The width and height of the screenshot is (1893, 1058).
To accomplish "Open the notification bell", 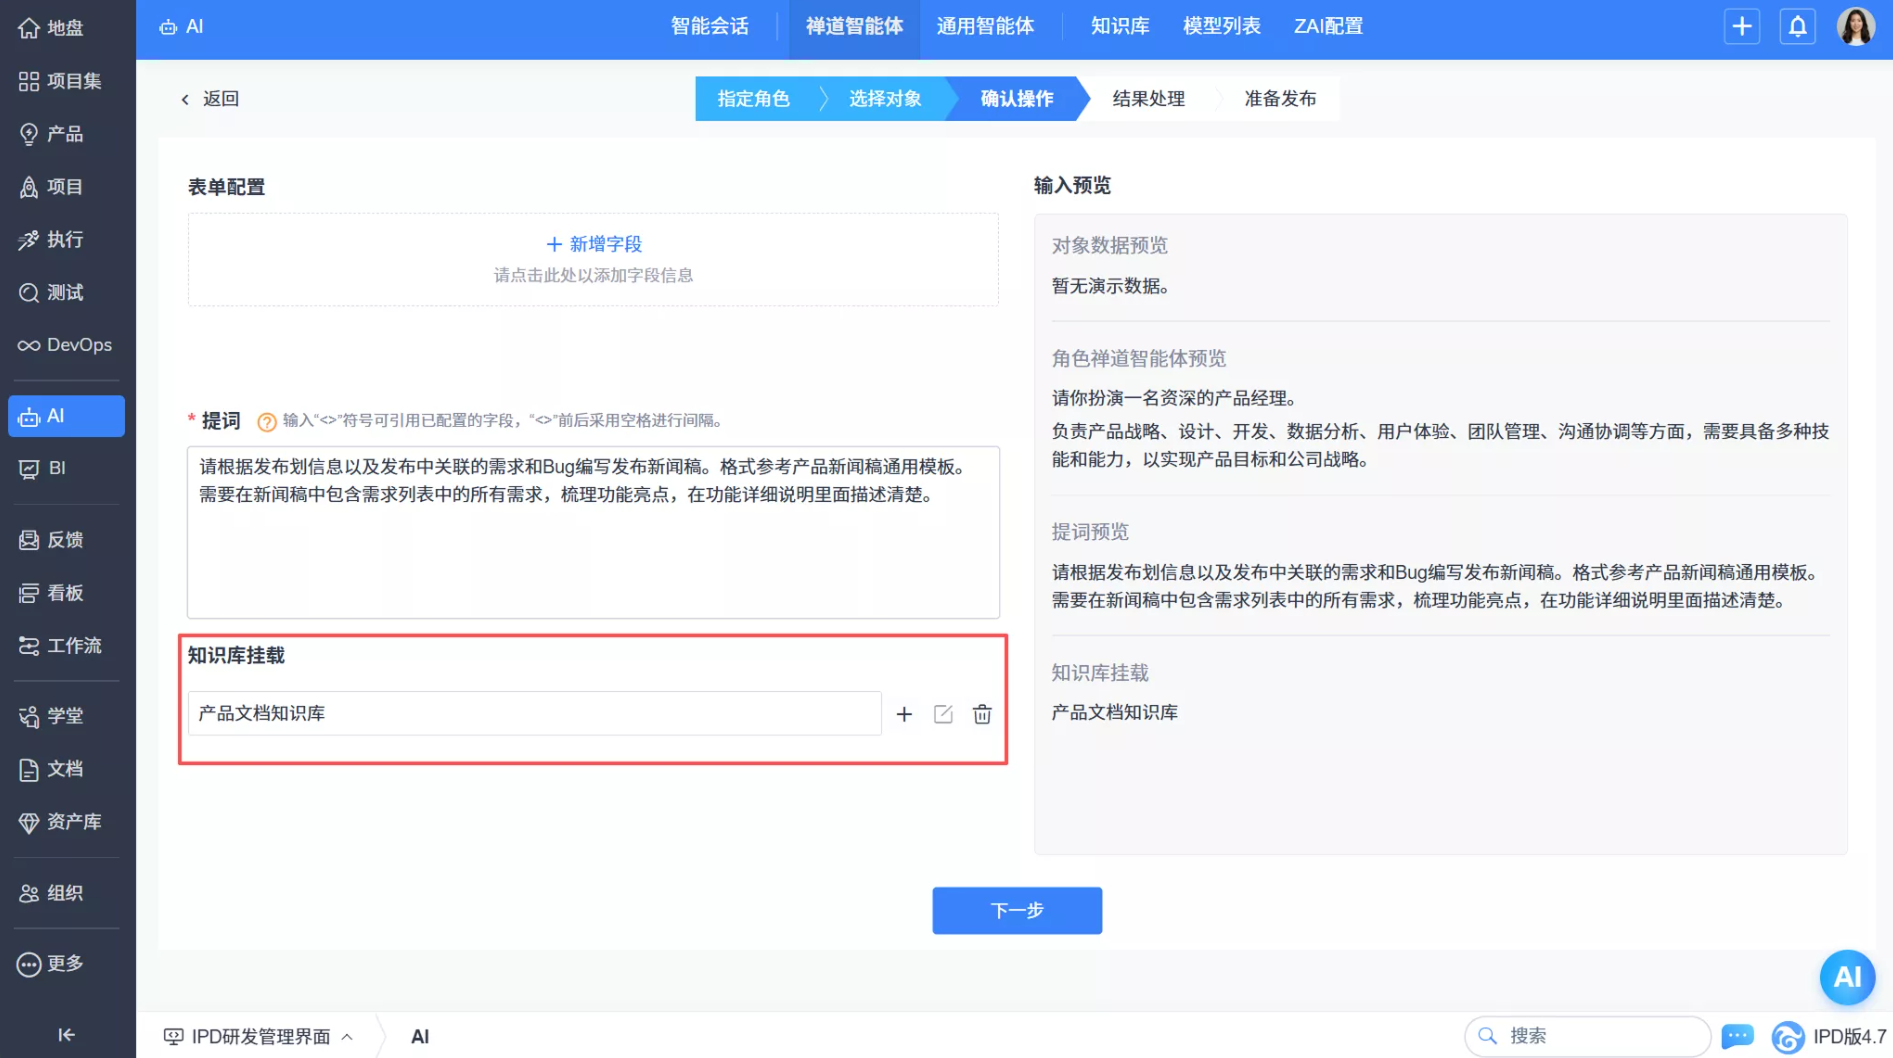I will (x=1797, y=26).
